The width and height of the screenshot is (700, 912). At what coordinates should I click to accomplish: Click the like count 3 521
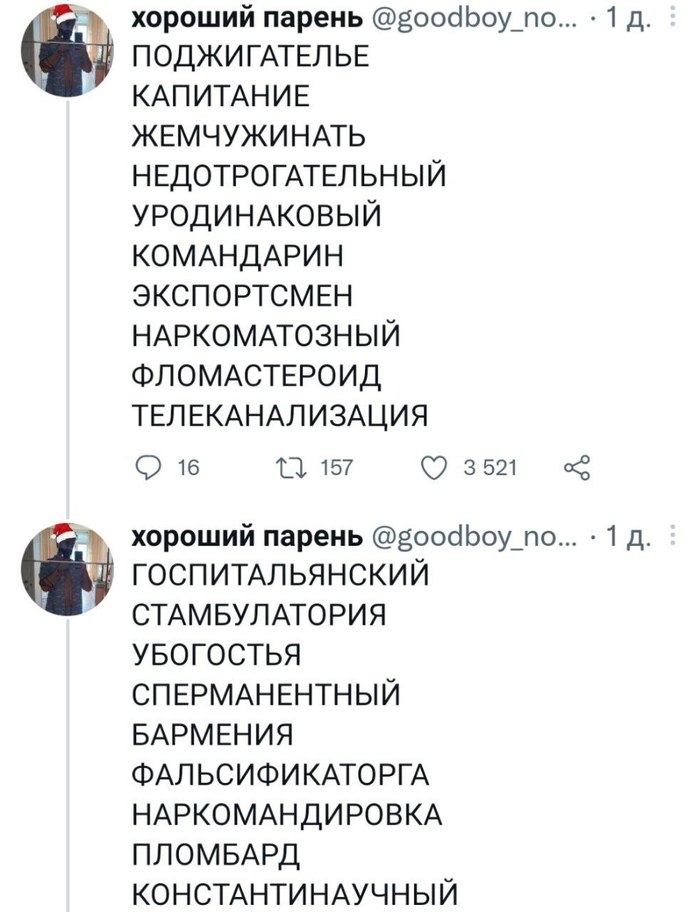[489, 467]
